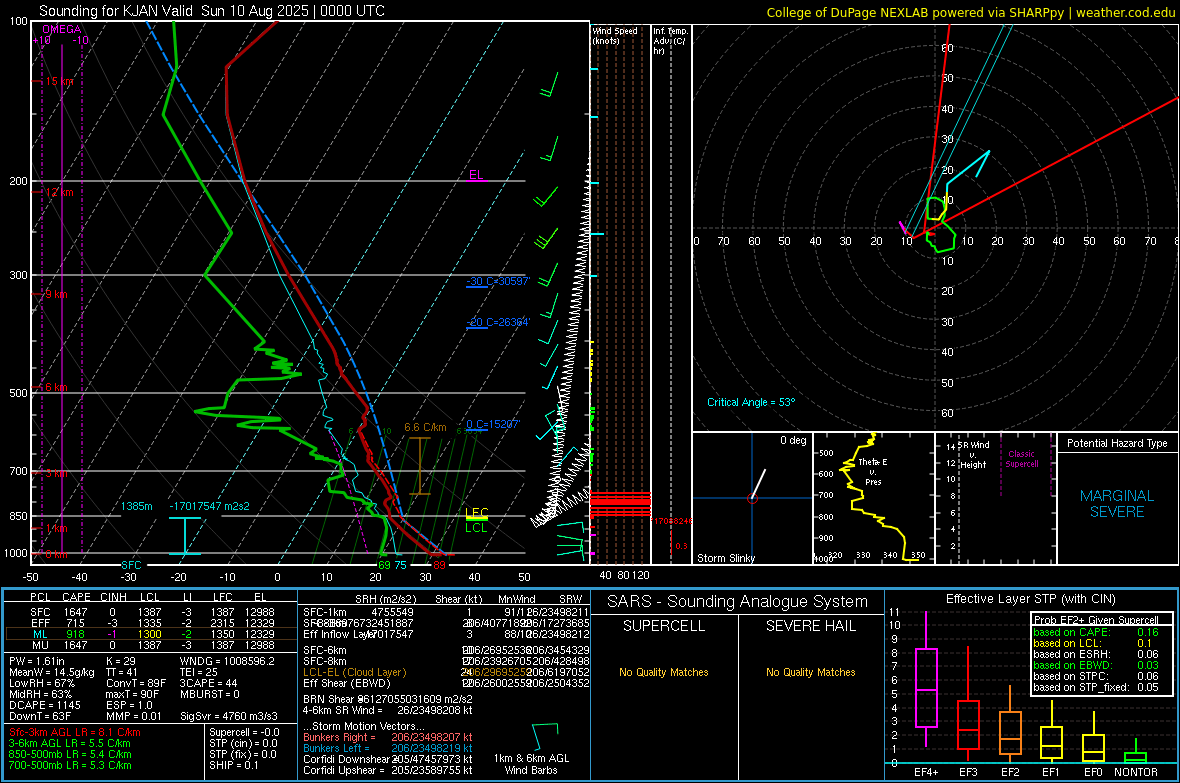The height and width of the screenshot is (783, 1180).
Task: Click the 'MARGINAL SEVERE' hazard text
Action: pos(1117,504)
